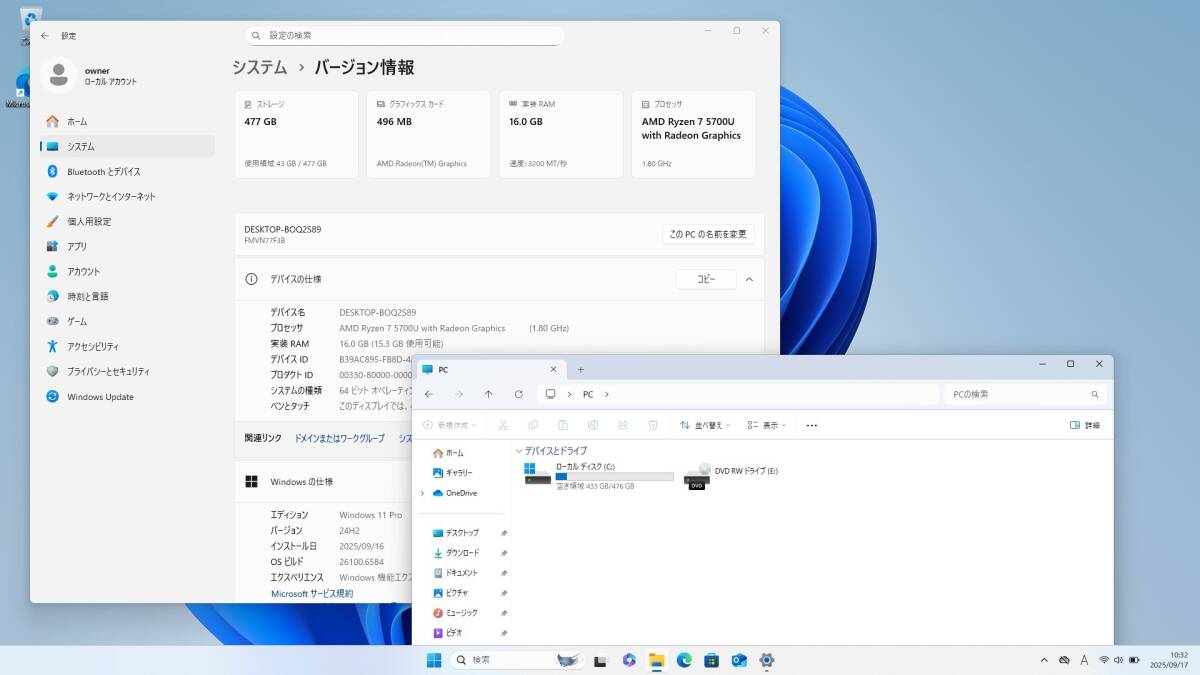The image size is (1200, 675).
Task: Select the Cut icon in Explorer toolbar
Action: [x=504, y=424]
